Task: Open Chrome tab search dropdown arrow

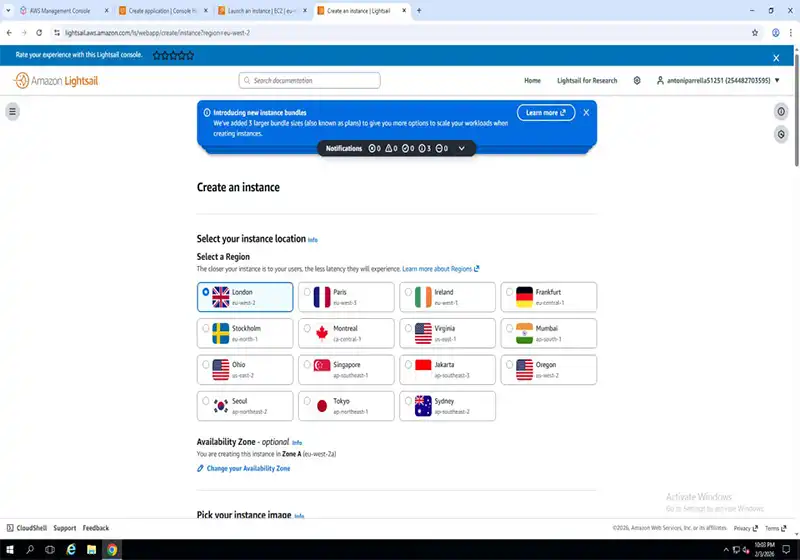Action: [8, 10]
